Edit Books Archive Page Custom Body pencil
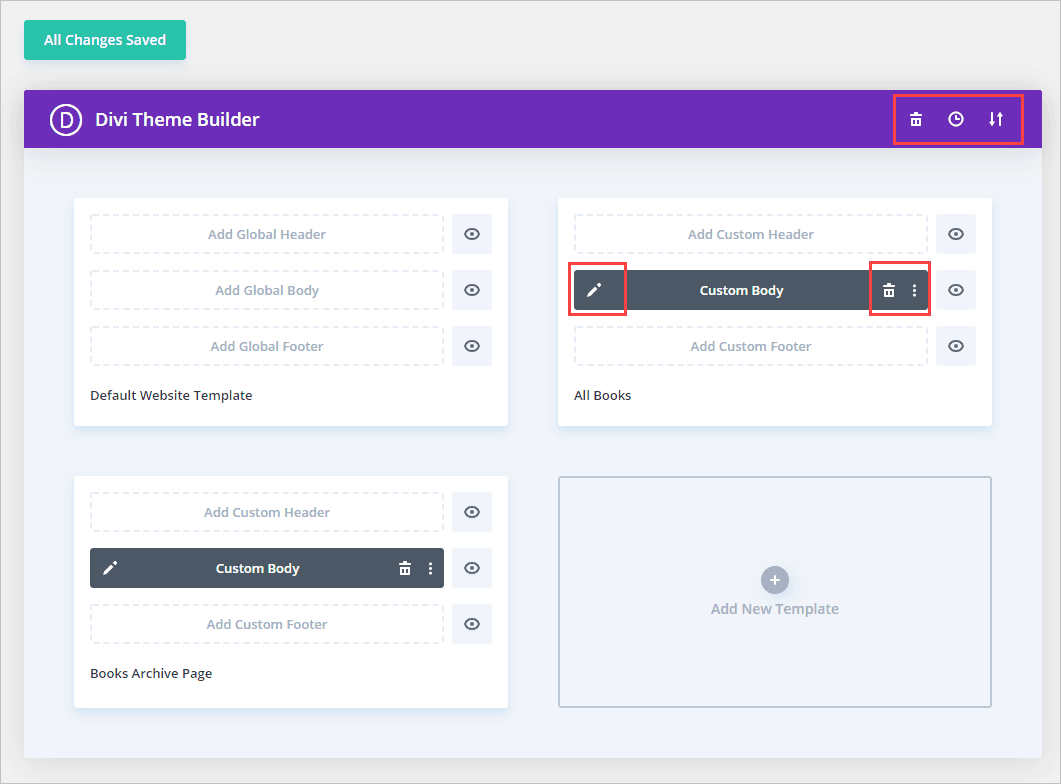 [110, 568]
